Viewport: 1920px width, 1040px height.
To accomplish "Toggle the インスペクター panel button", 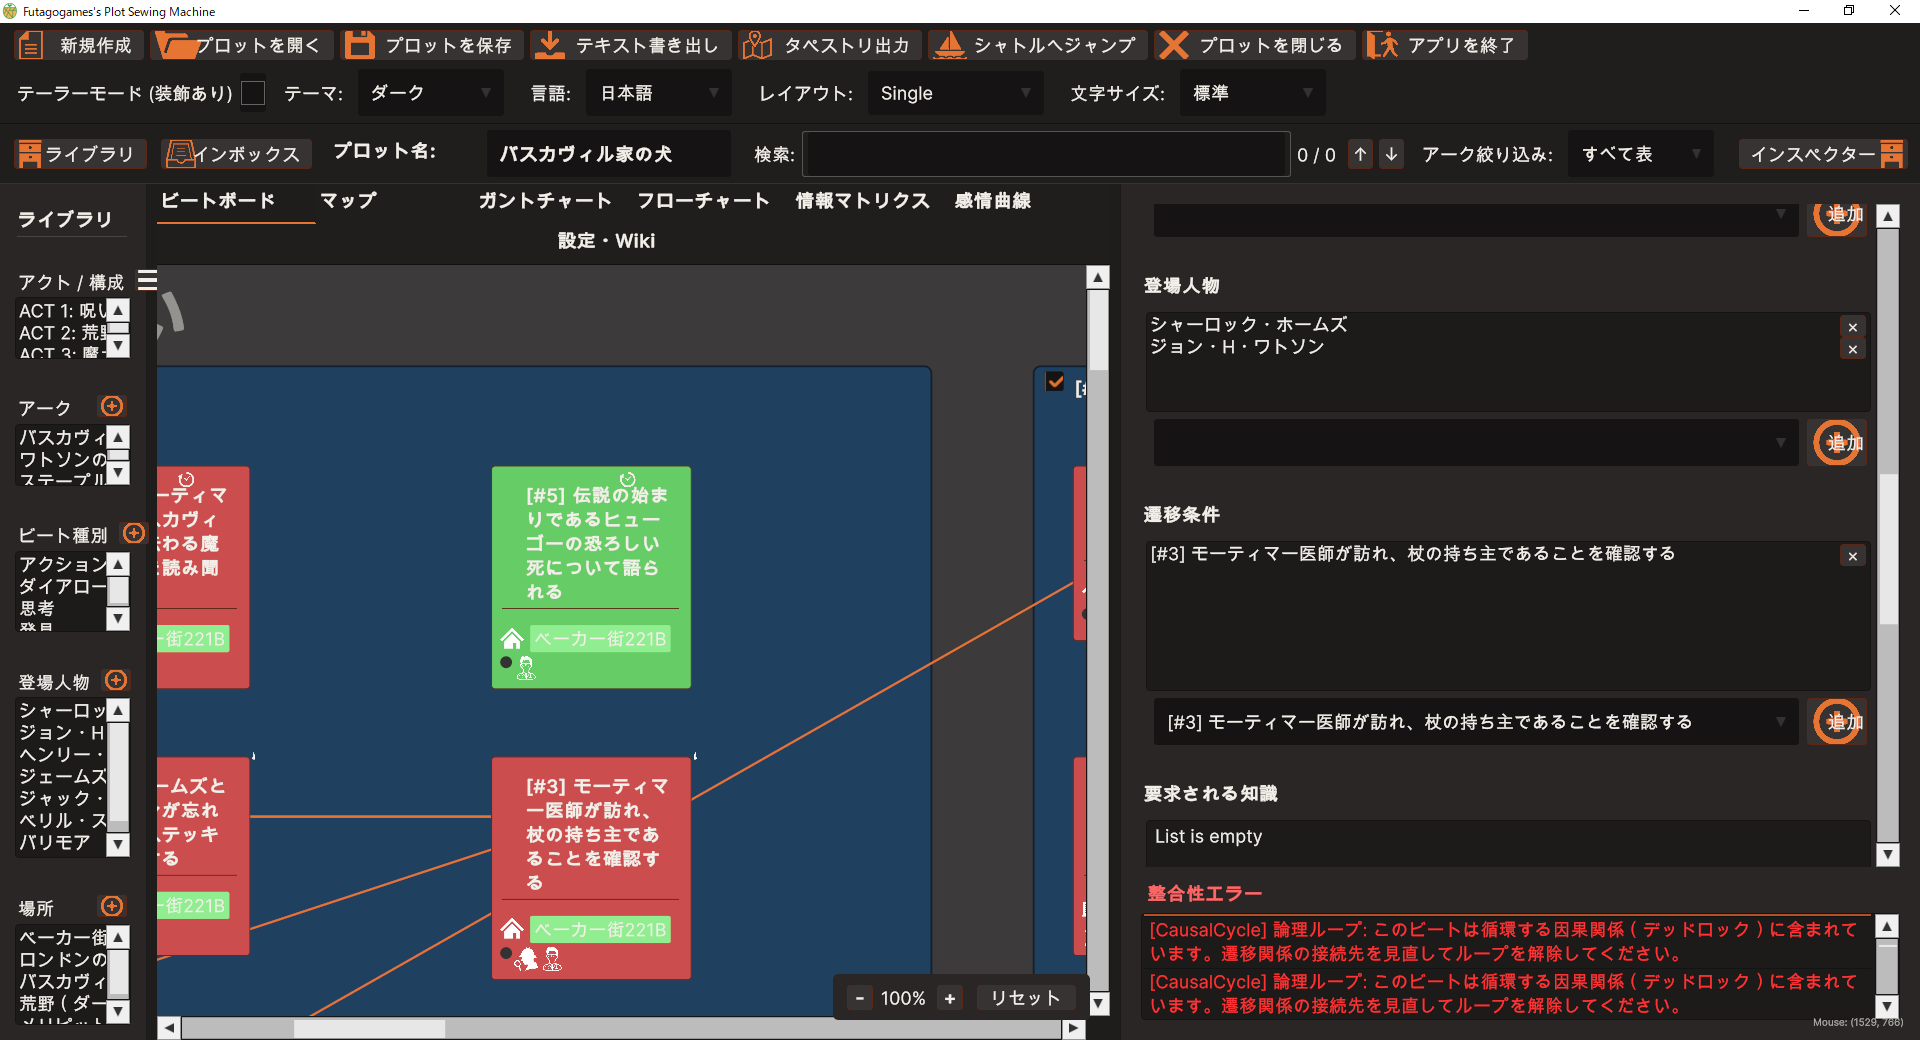I will (1823, 154).
